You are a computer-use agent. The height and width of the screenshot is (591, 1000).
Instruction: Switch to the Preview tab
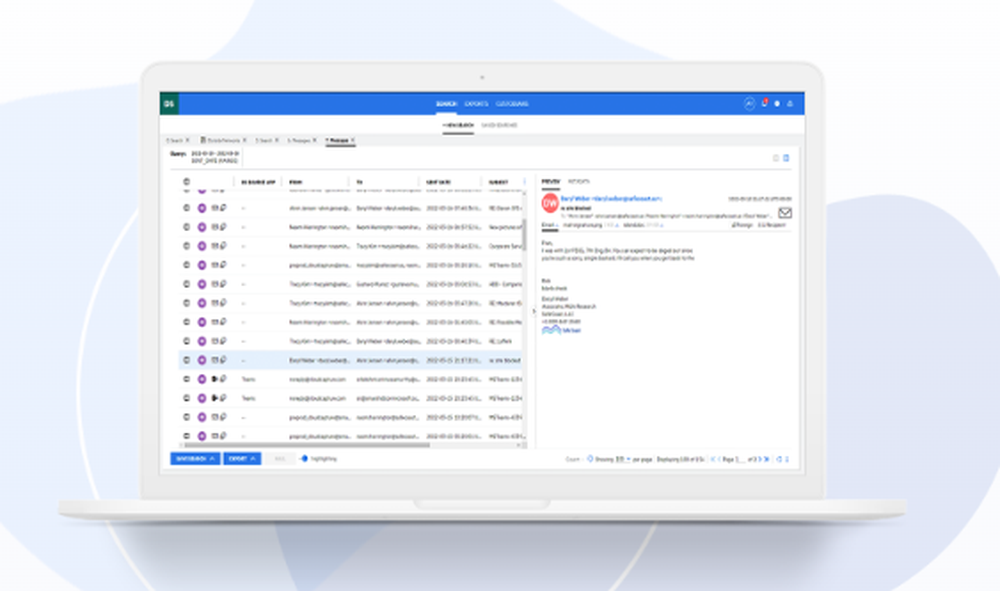click(550, 182)
